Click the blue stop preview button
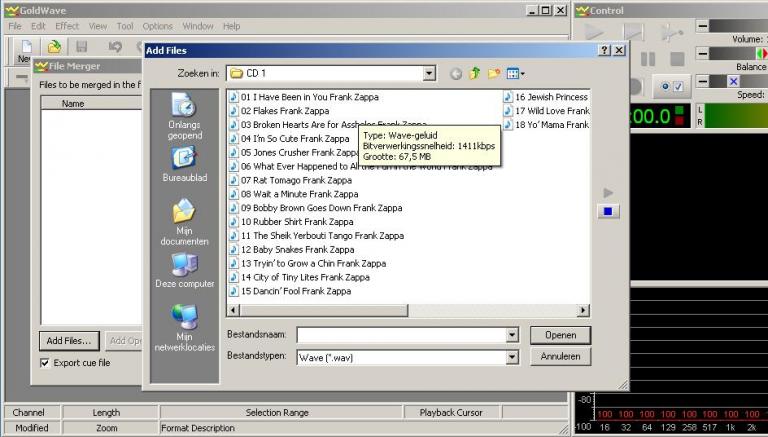768x437 pixels. pos(608,211)
